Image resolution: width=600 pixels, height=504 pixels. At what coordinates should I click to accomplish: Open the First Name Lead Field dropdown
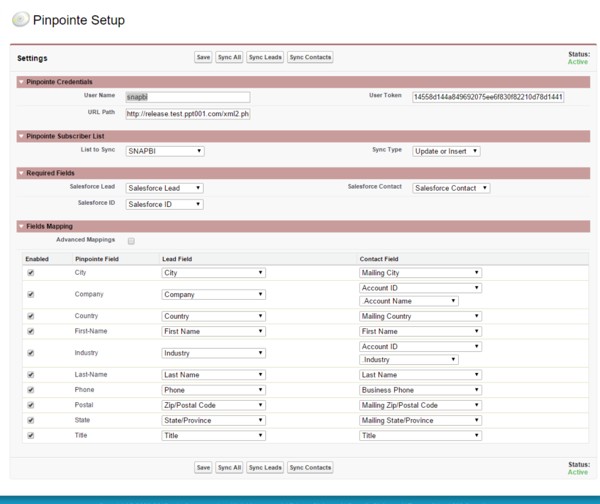point(214,331)
